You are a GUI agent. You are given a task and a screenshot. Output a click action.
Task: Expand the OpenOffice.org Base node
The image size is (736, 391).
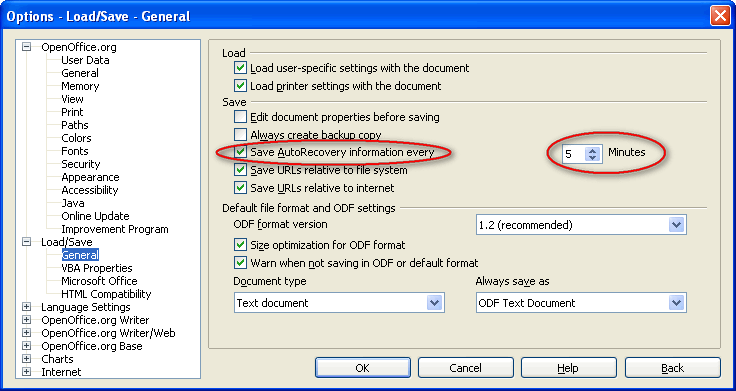26,346
